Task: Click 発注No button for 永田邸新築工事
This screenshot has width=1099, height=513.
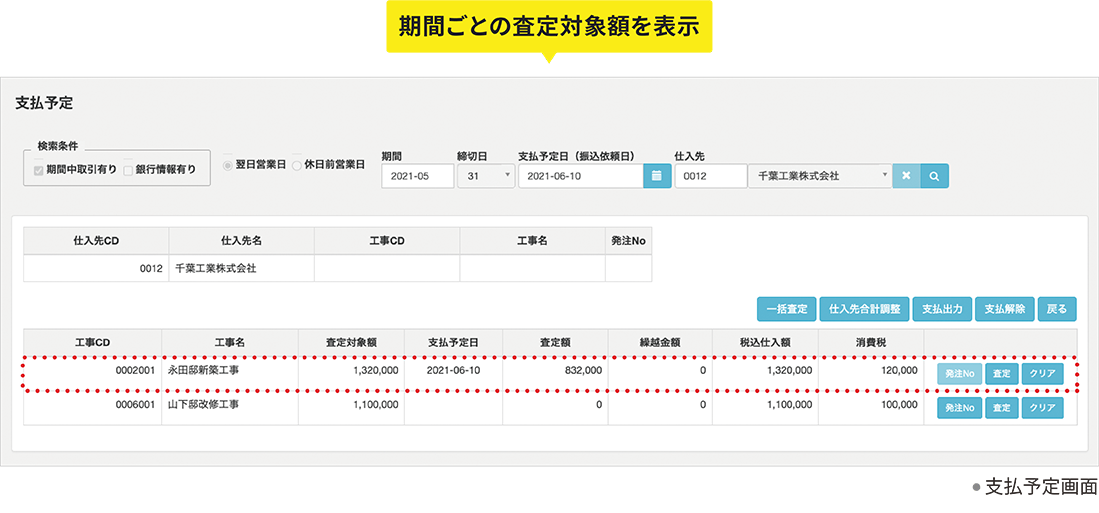Action: click(x=960, y=374)
